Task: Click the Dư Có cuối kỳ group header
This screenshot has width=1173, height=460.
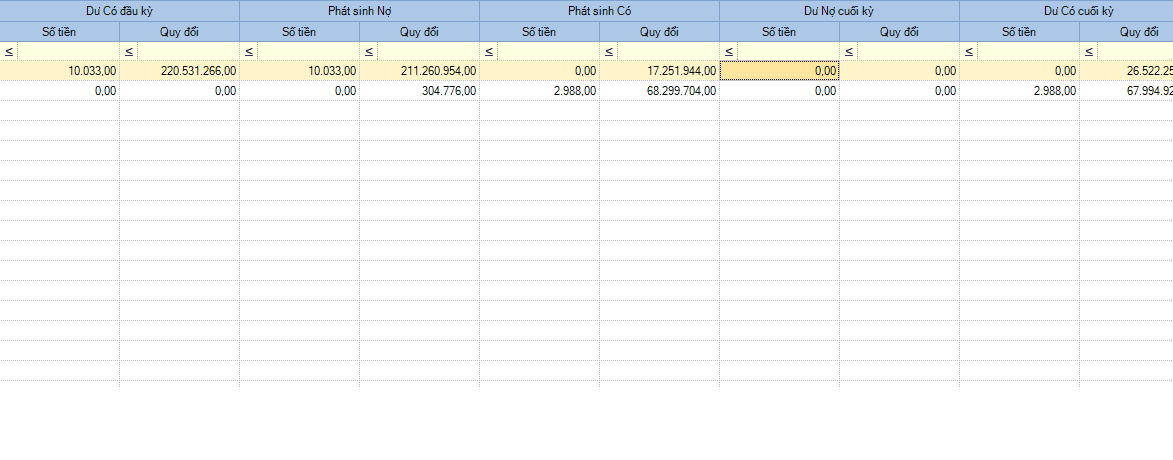Action: 1066,11
